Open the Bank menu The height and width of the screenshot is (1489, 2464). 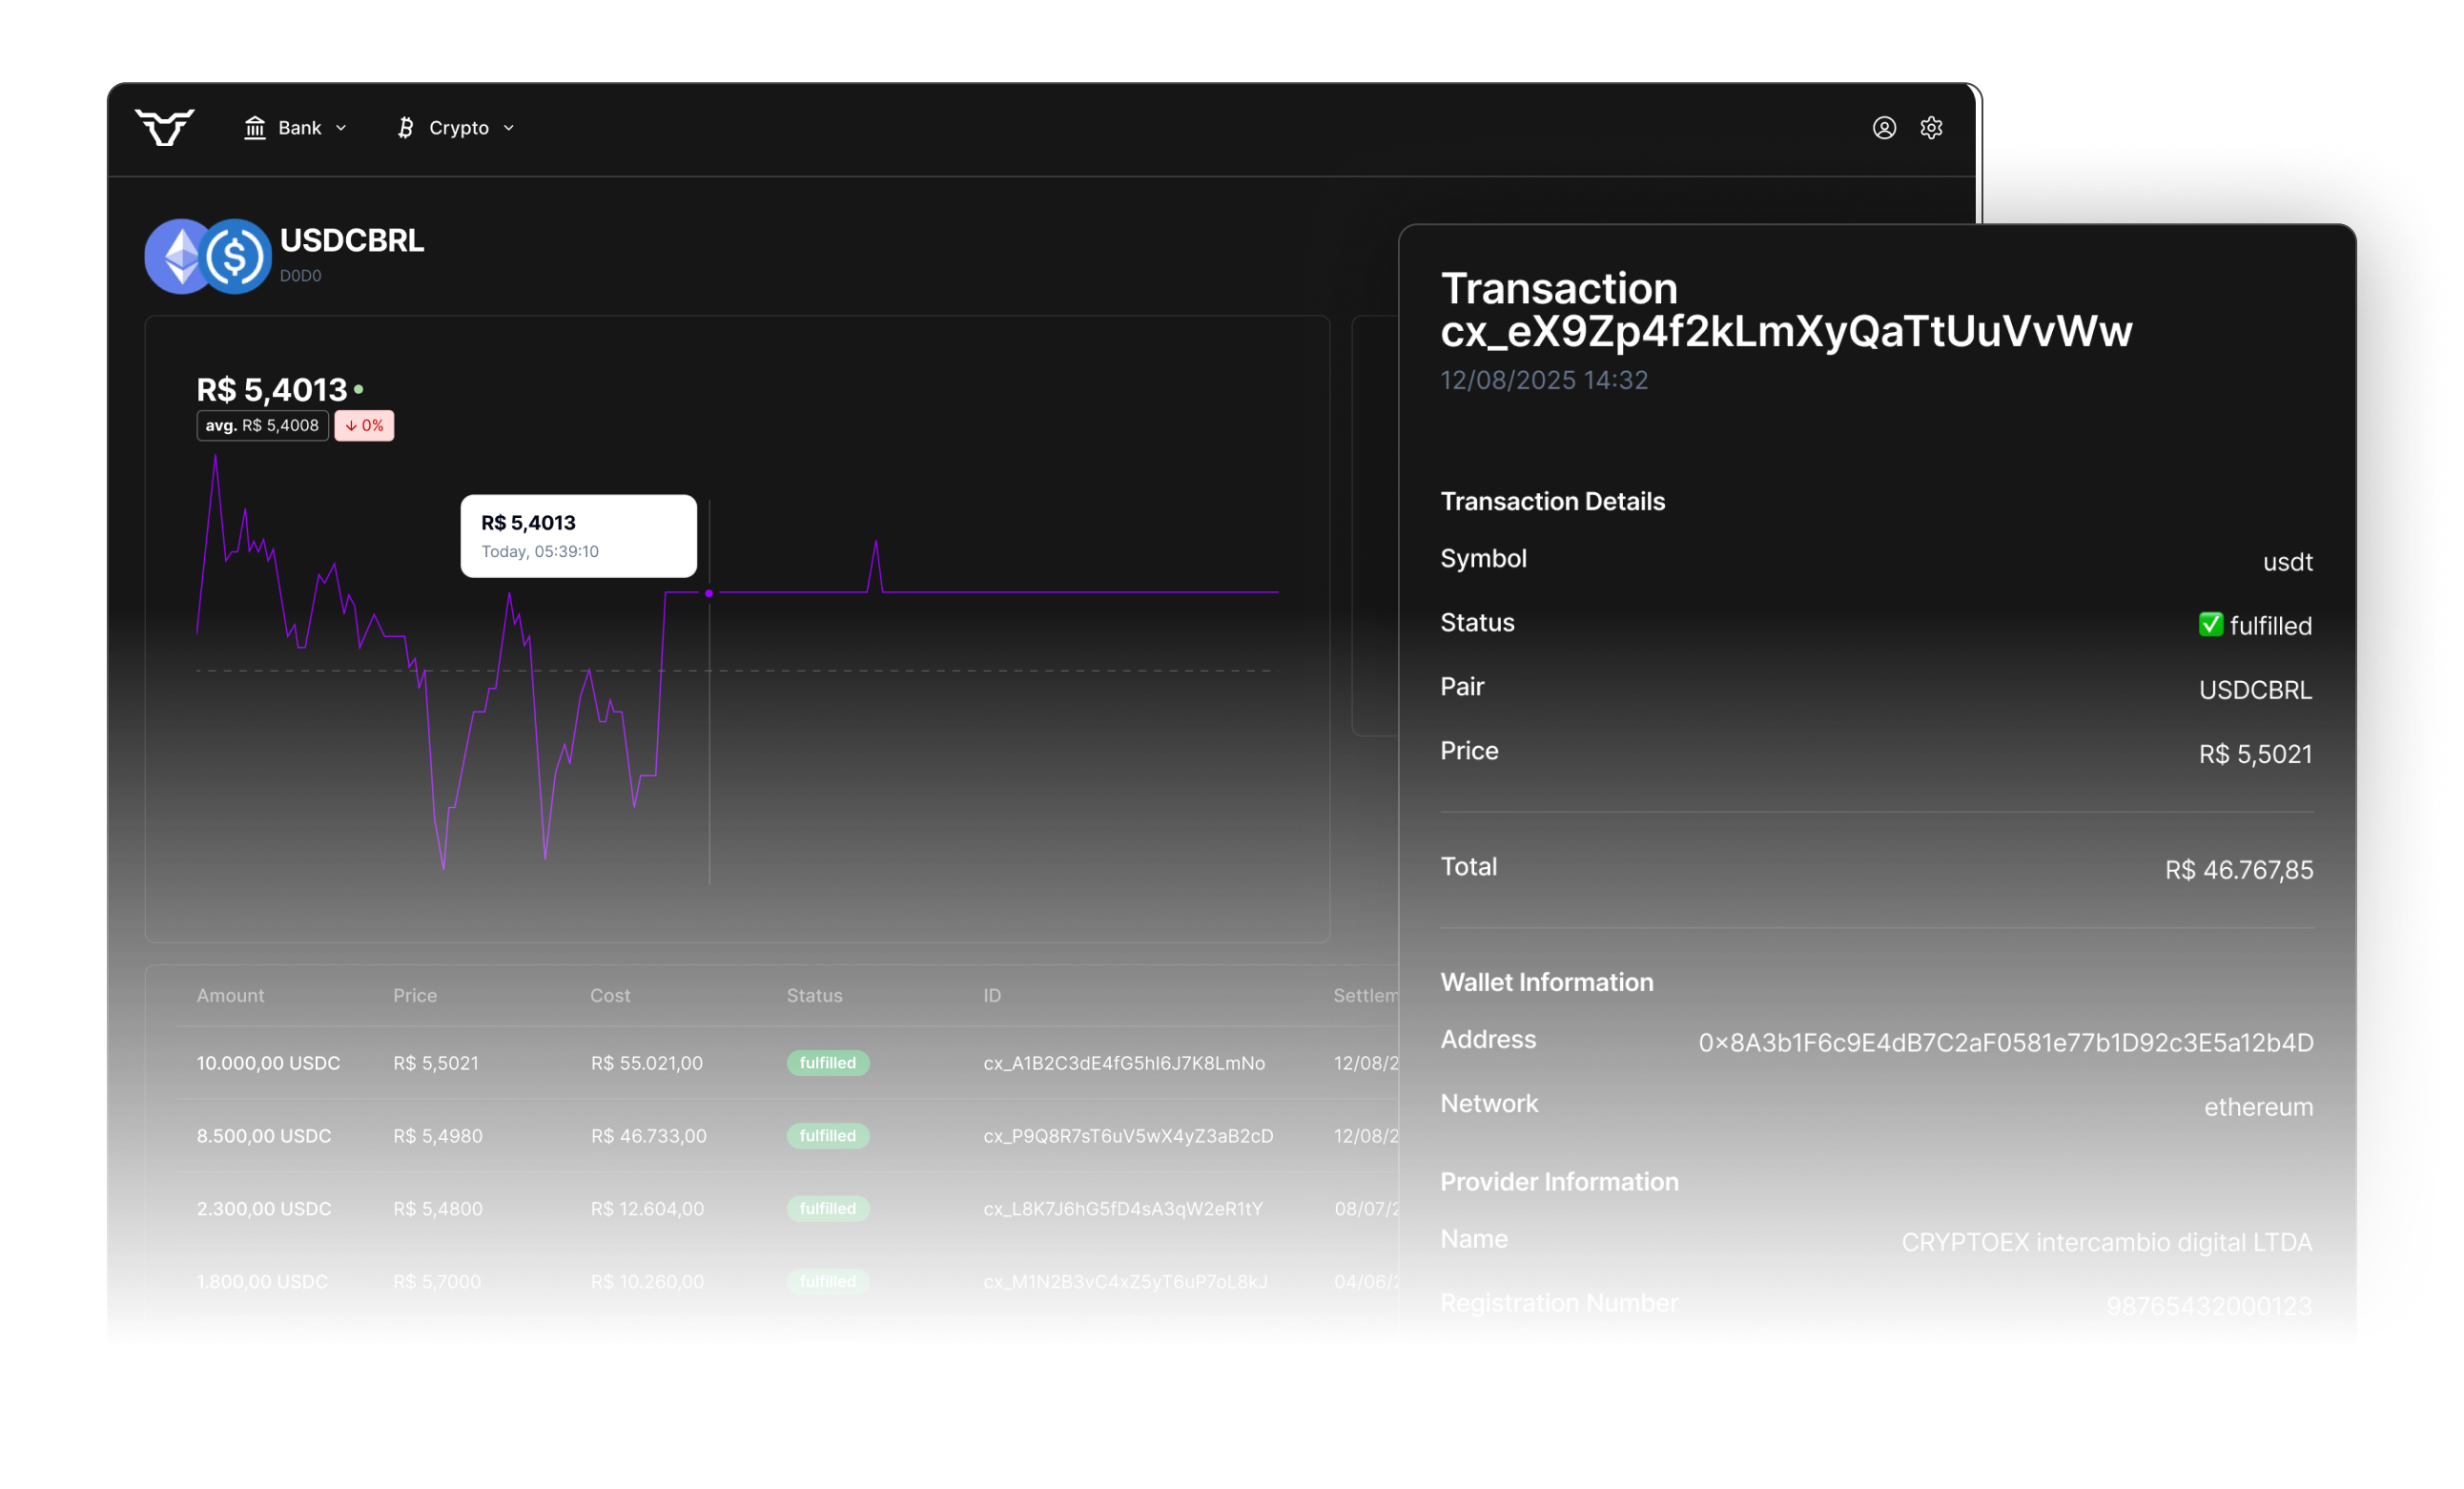(x=298, y=128)
